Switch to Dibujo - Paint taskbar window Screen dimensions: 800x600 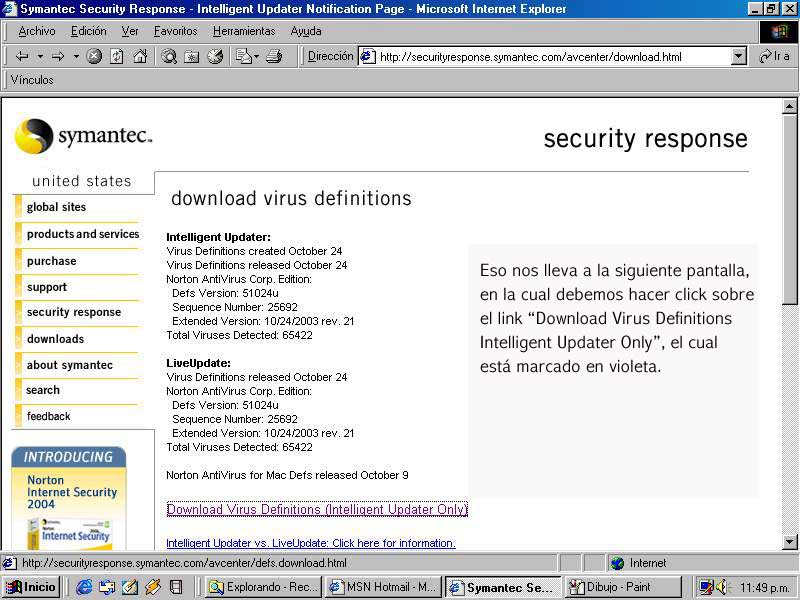point(621,587)
